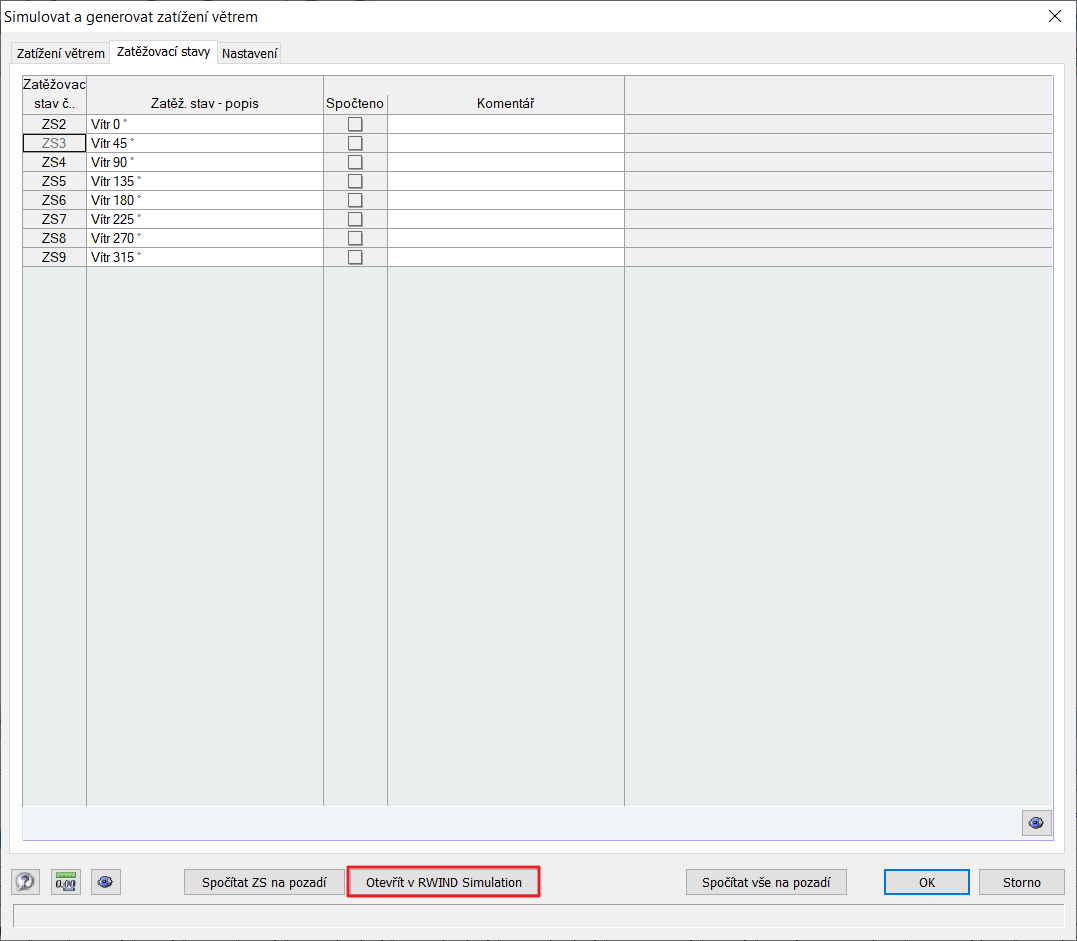The image size is (1077, 941).
Task: Open the help dialog via question mark icon
Action: pos(25,882)
